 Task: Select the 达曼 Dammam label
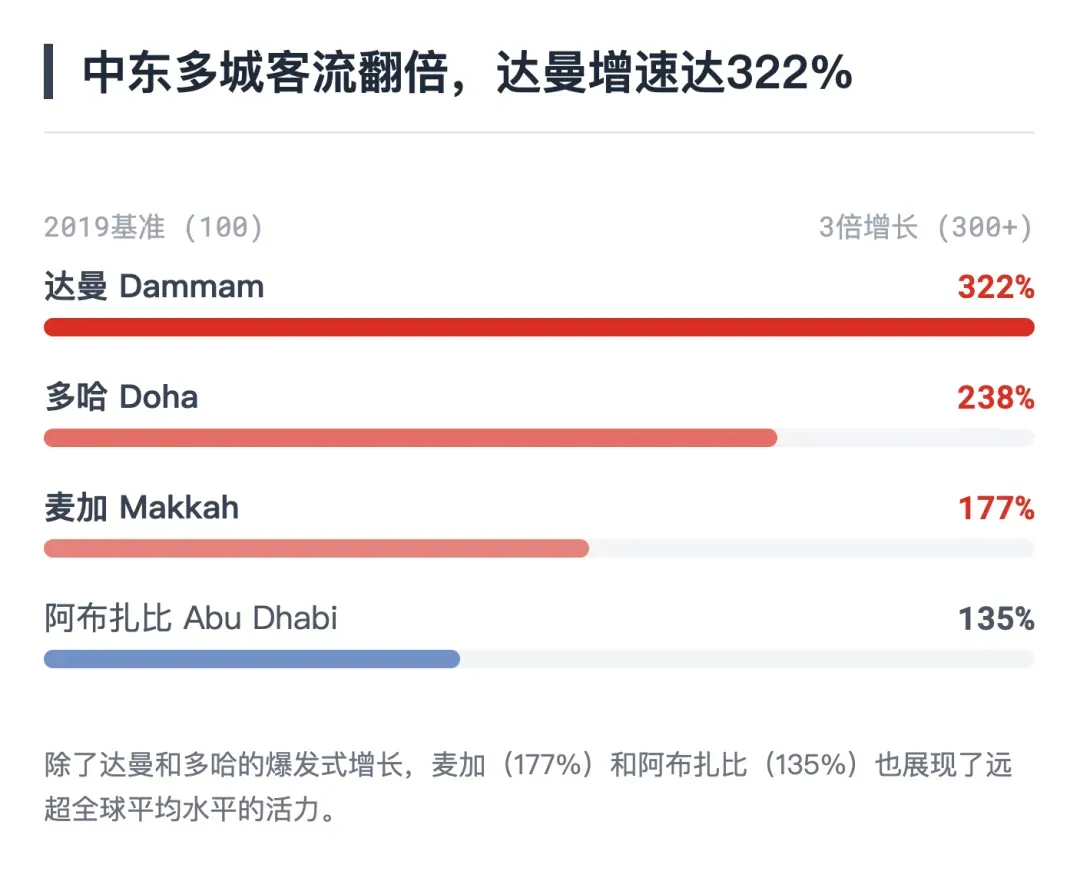point(154,286)
